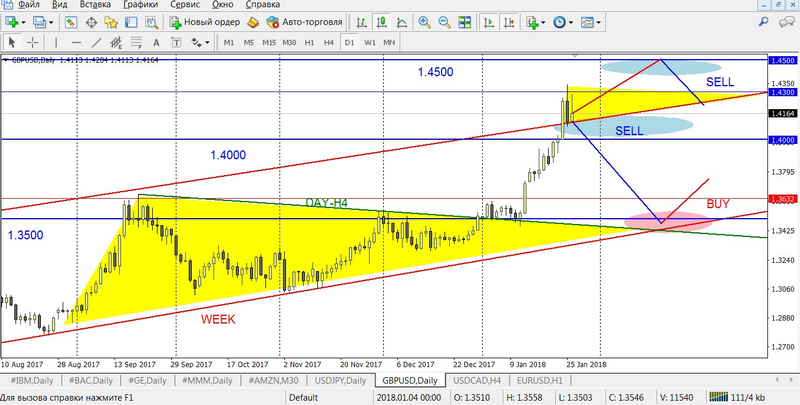The image size is (800, 405).
Task: Click the Zoom In magnifier icon
Action: 425,22
